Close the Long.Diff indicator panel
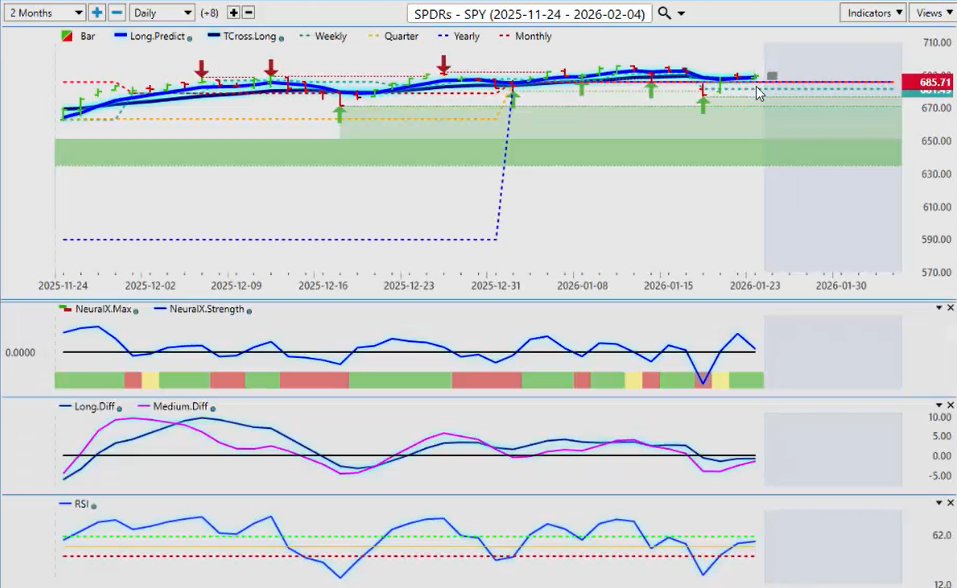 [950, 406]
